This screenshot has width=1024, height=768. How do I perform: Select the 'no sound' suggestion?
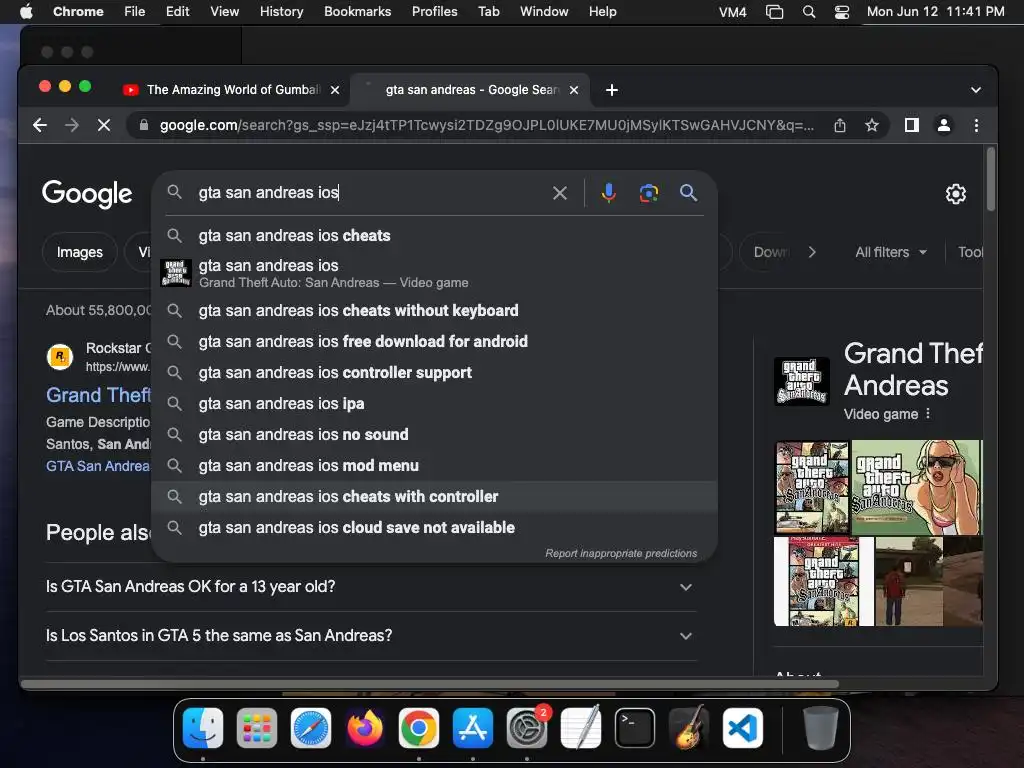click(434, 435)
